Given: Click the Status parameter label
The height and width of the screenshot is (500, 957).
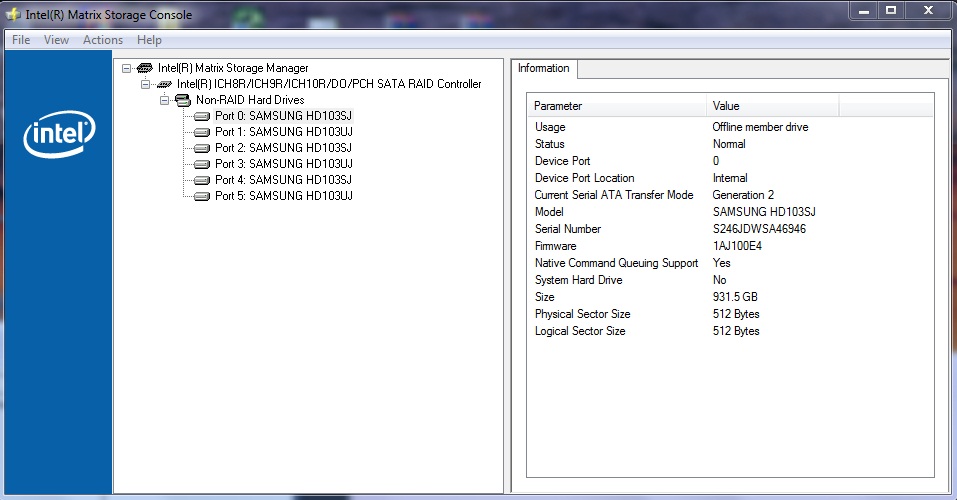Looking at the screenshot, I should [550, 144].
